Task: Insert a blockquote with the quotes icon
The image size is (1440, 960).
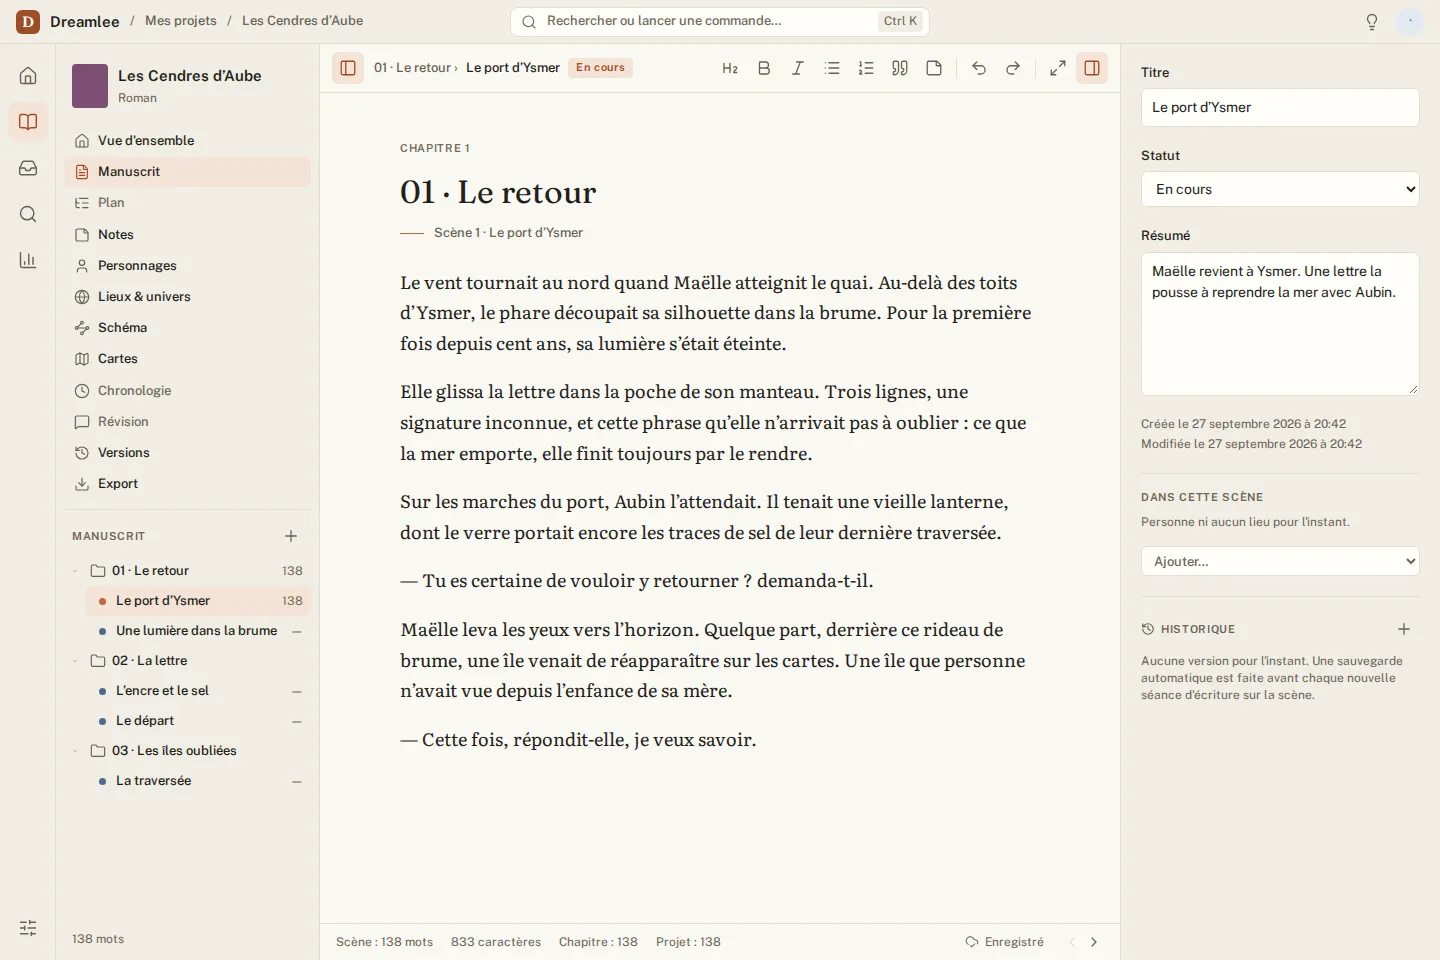Action: (x=900, y=68)
